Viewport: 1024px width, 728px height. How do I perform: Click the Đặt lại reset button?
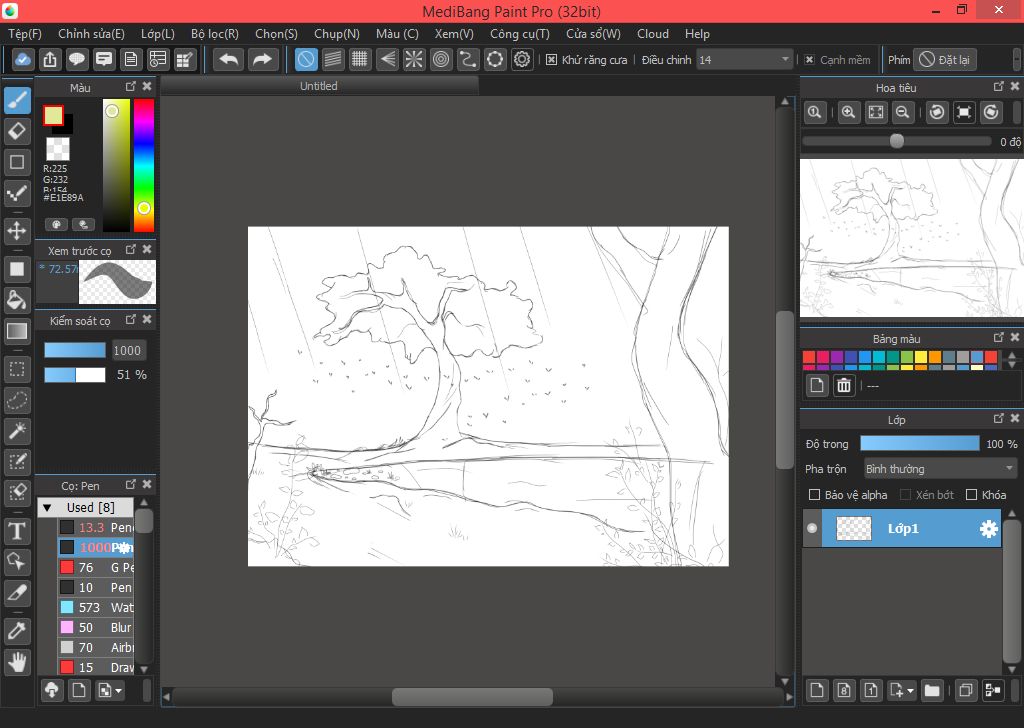(946, 60)
